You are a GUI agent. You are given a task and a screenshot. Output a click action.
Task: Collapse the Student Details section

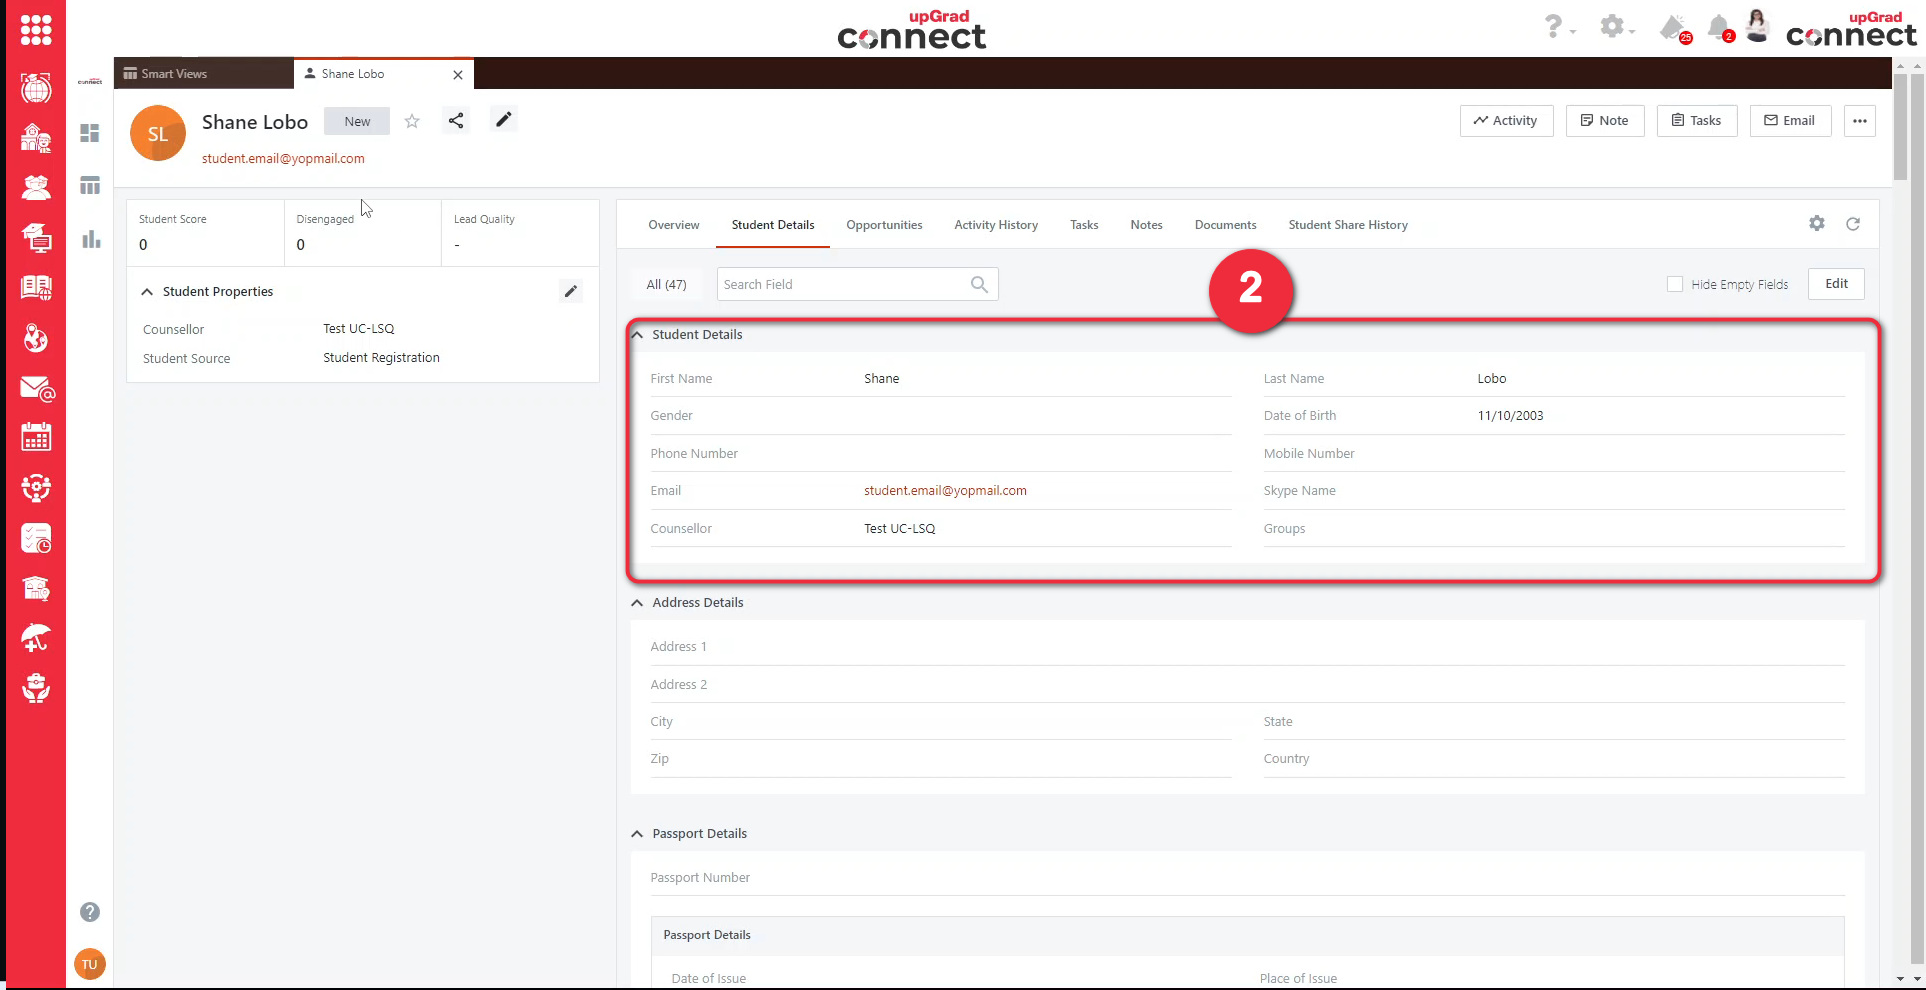tap(638, 335)
